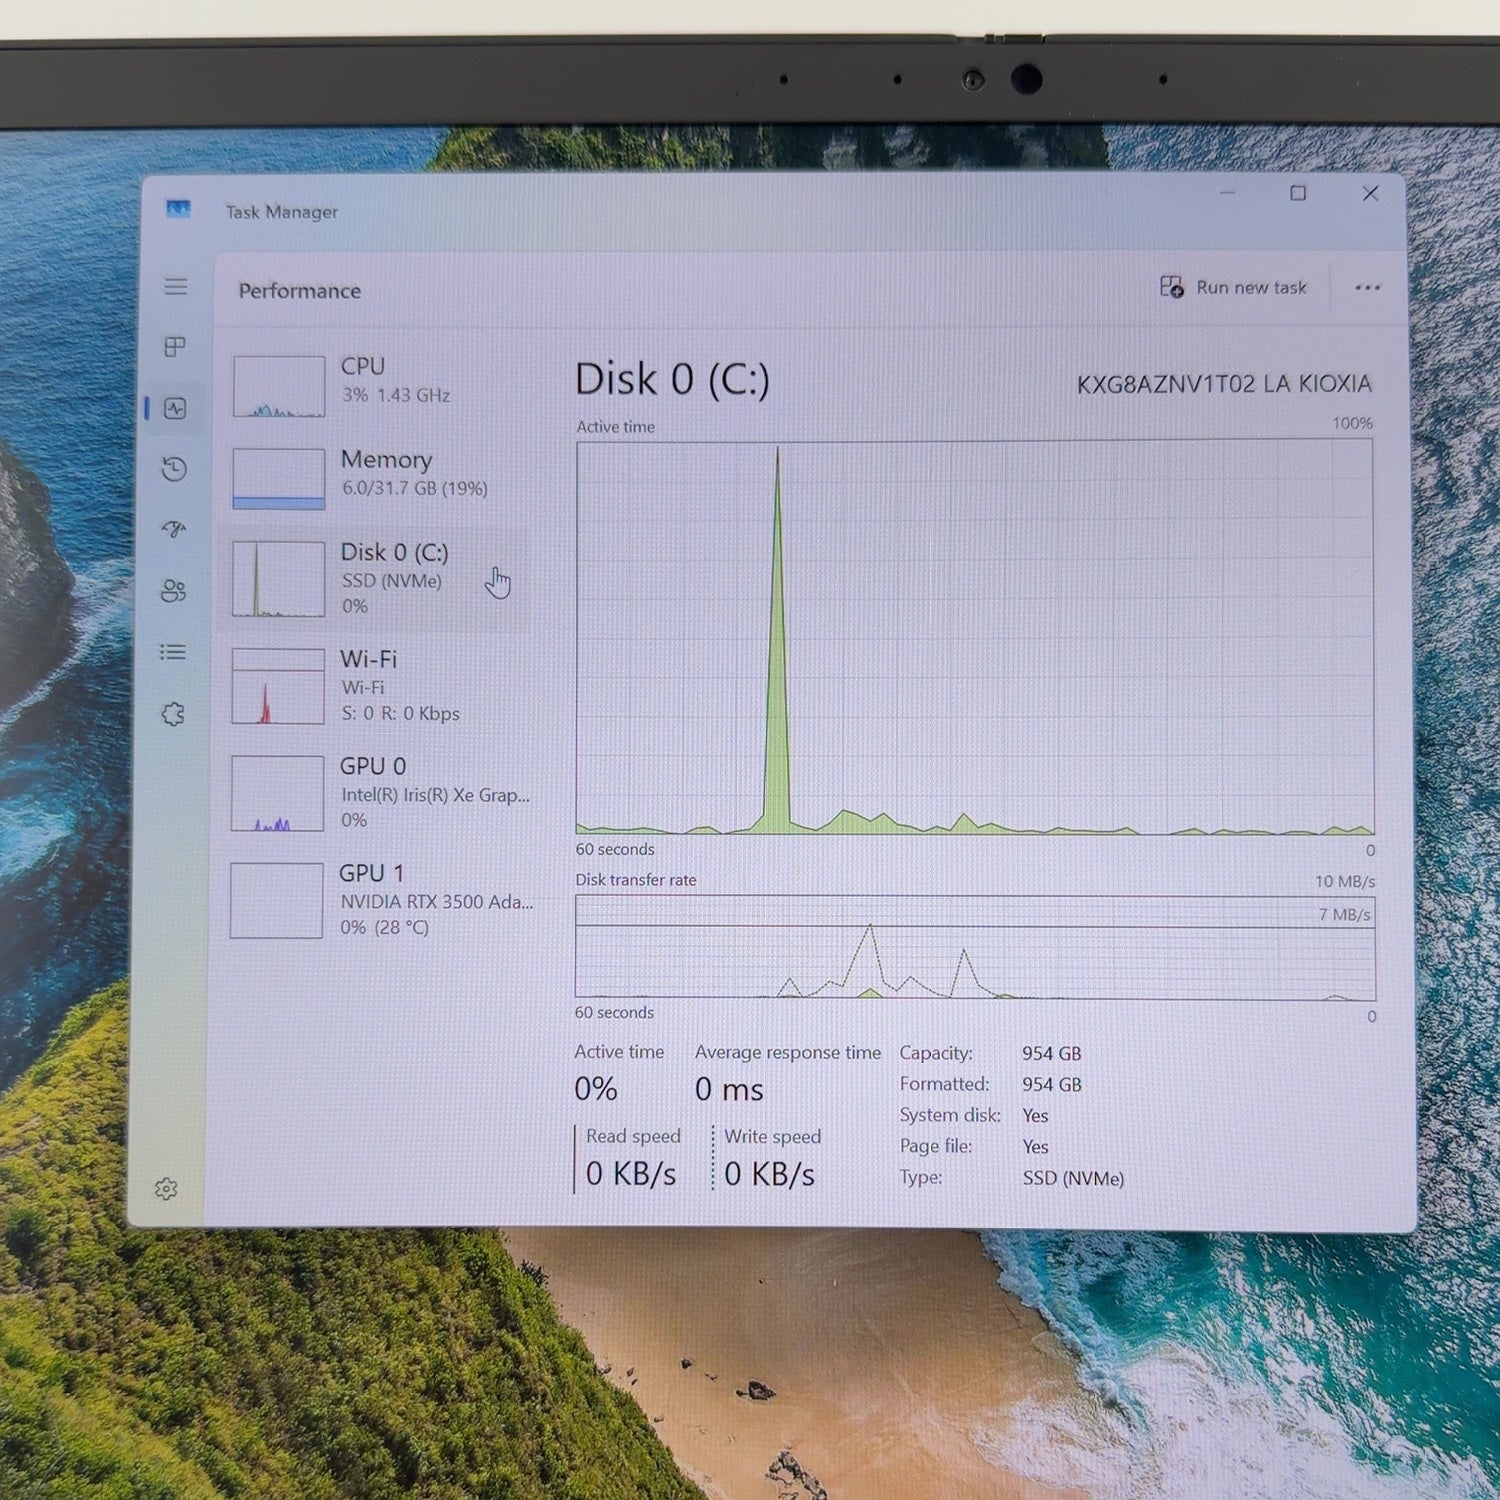Viewport: 1500px width, 1500px height.
Task: Click the Task Manager app icon in title bar
Action: pos(178,209)
